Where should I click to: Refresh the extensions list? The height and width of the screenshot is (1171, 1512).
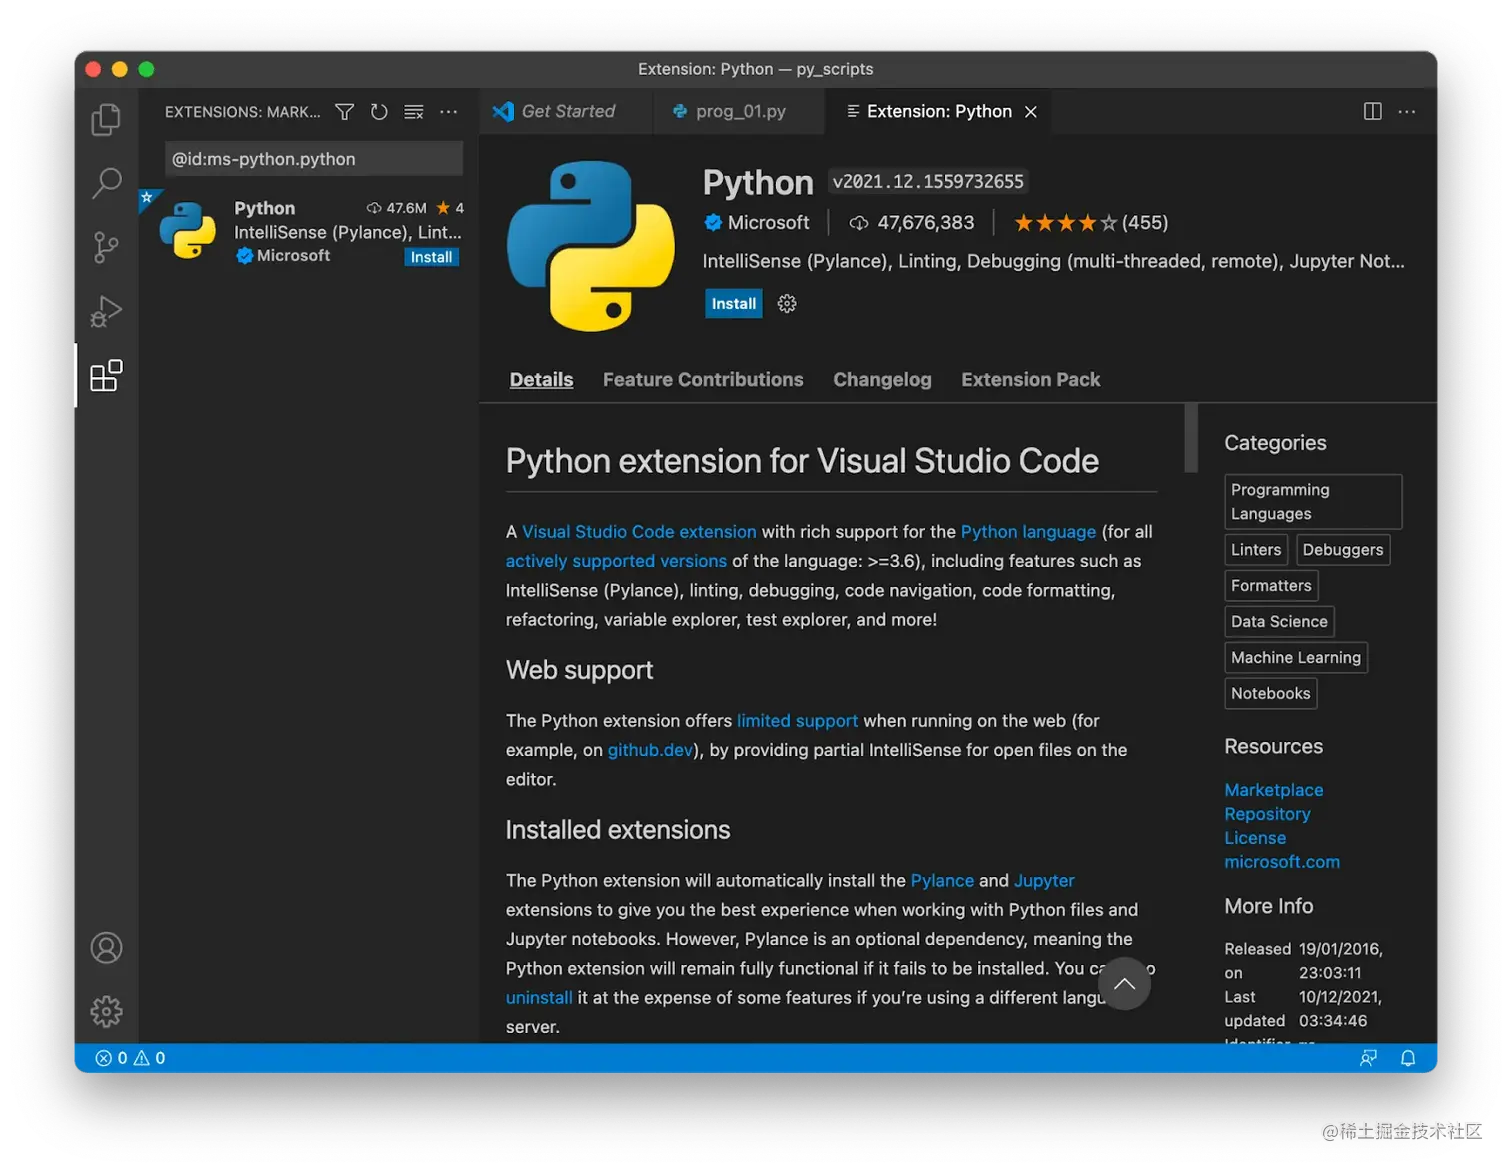[379, 112]
